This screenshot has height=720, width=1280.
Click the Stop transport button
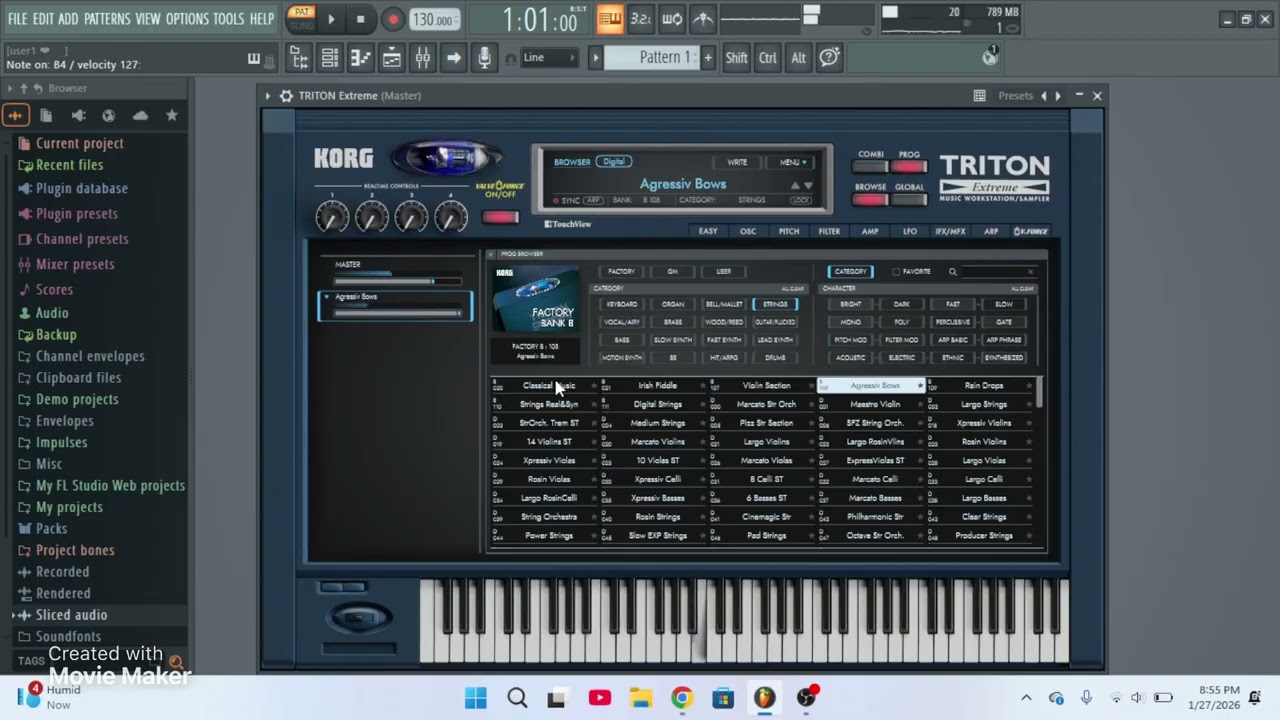360,19
